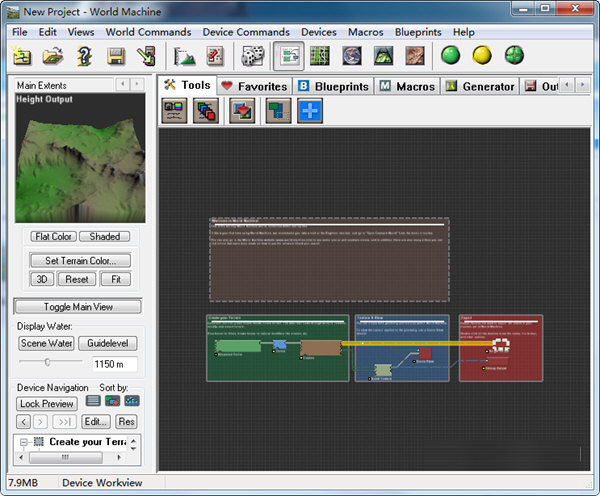Click the random seed dice icon

[254, 56]
